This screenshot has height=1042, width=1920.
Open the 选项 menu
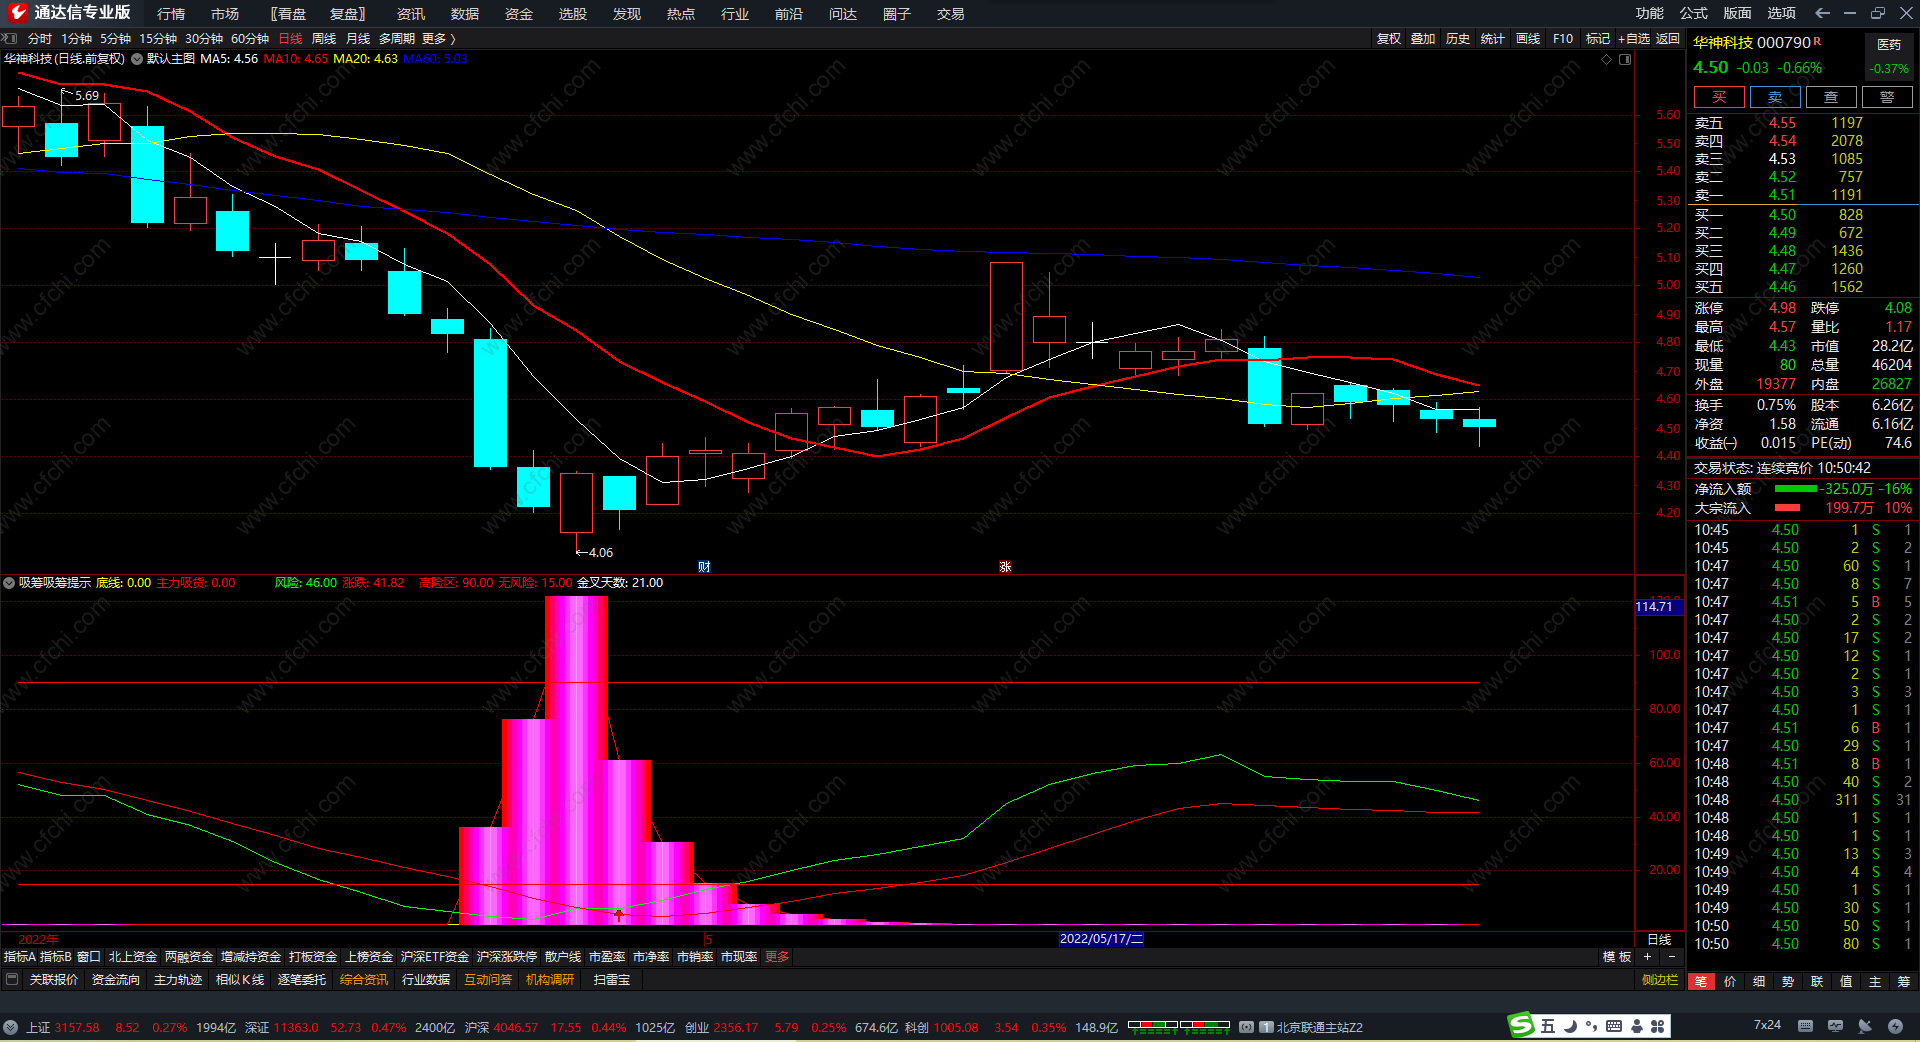(1782, 13)
